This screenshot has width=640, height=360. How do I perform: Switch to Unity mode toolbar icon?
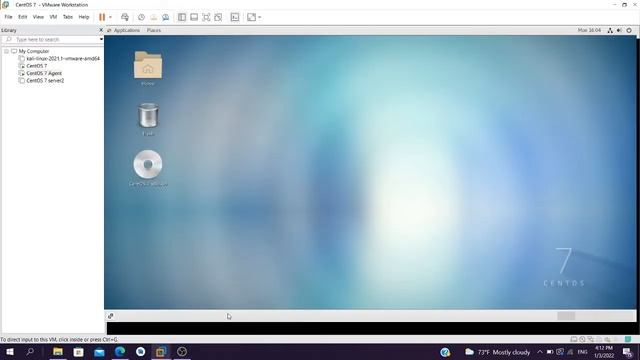pyautogui.click(x=218, y=17)
